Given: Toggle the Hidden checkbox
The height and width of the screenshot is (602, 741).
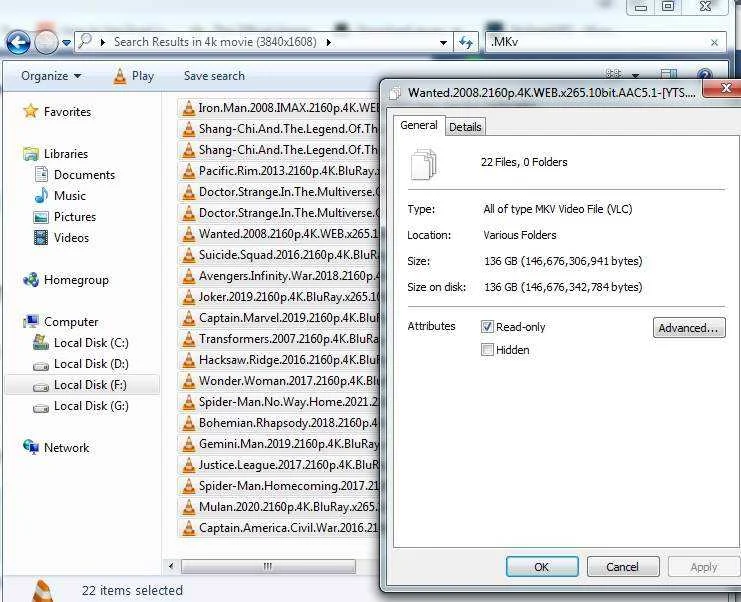Looking at the screenshot, I should click(x=487, y=350).
